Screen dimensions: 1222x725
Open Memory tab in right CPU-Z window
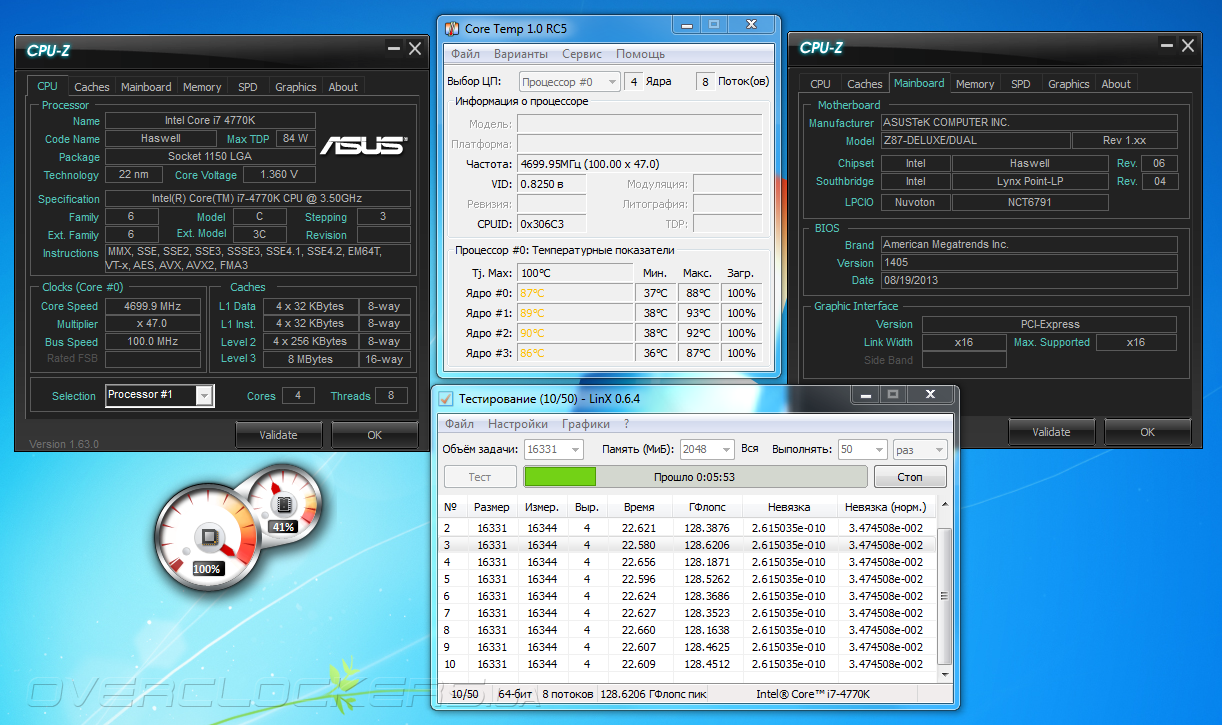(975, 84)
